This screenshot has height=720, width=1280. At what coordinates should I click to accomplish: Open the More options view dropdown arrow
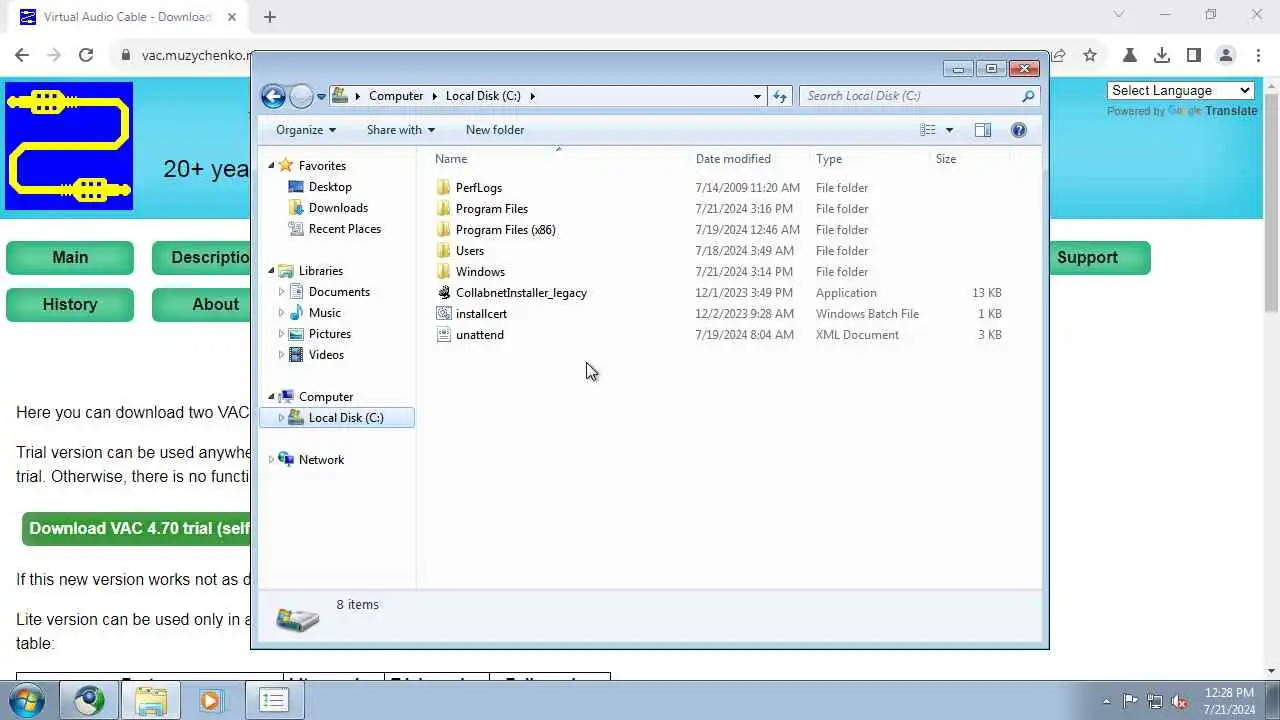coord(949,130)
